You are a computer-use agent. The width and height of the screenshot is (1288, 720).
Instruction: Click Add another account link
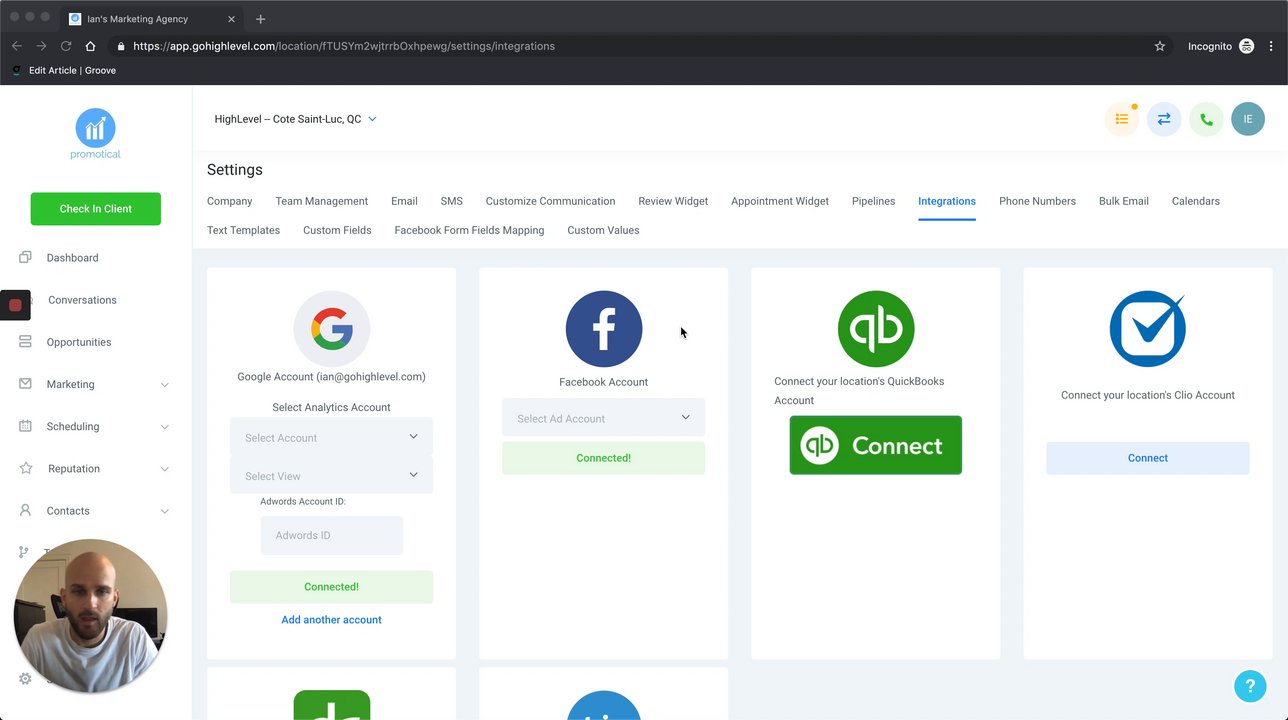[331, 620]
